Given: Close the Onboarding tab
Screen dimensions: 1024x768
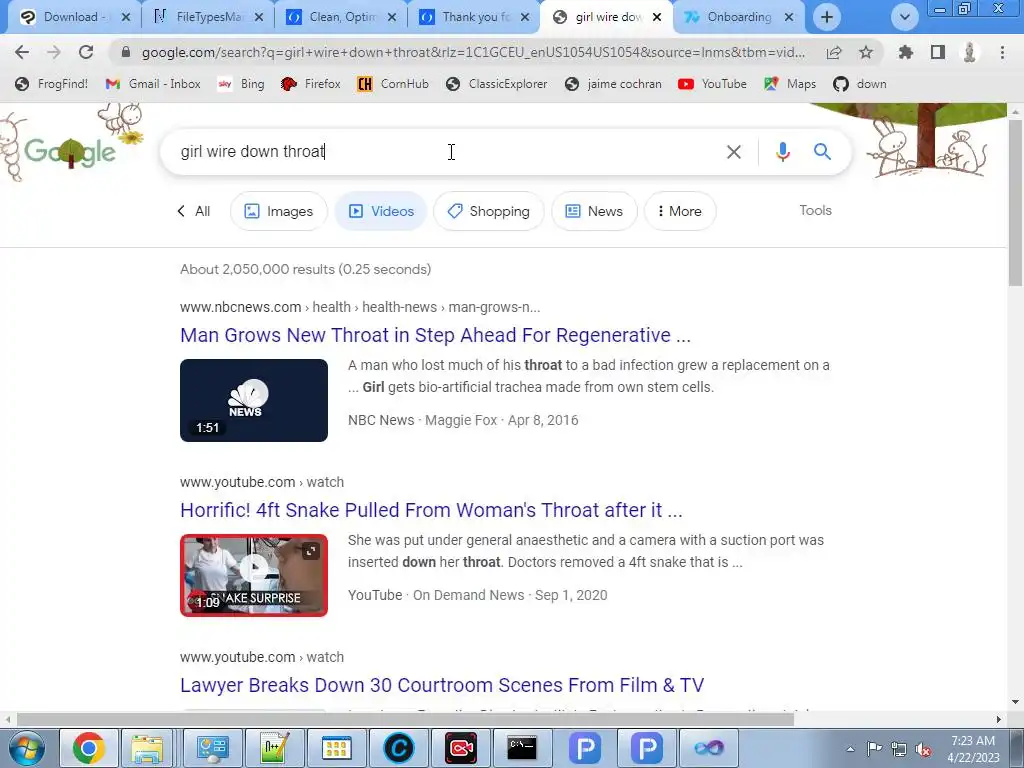Looking at the screenshot, I should [x=789, y=17].
